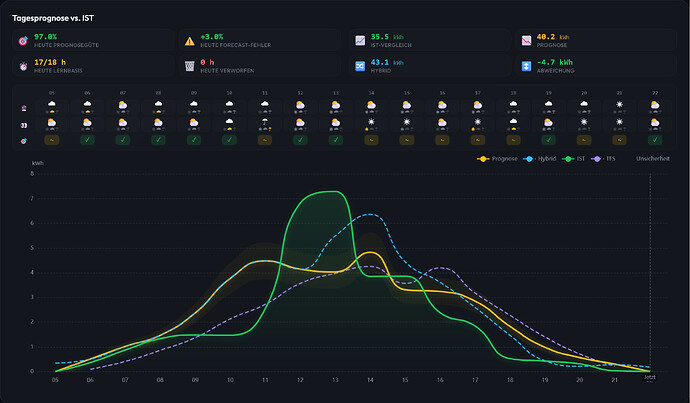Toggle the IST series in chart legend
Viewport: 690px width, 403px height.
click(x=573, y=159)
